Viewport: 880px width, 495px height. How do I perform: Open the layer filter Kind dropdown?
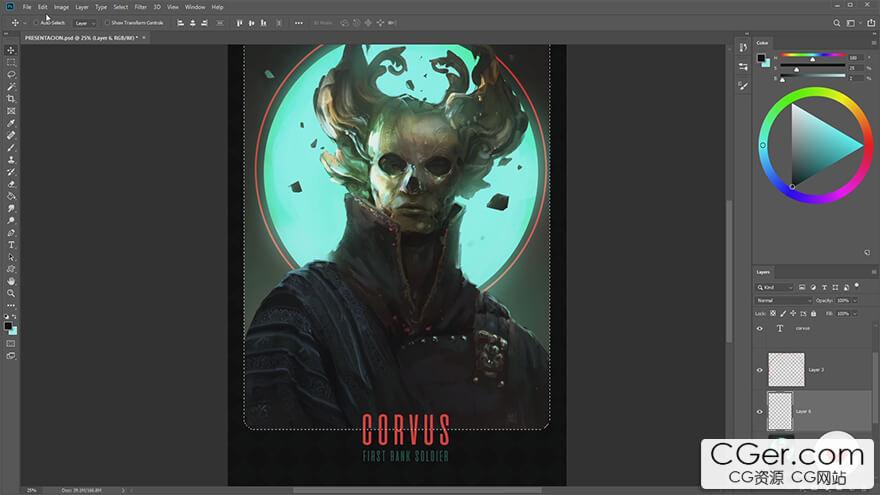click(774, 287)
